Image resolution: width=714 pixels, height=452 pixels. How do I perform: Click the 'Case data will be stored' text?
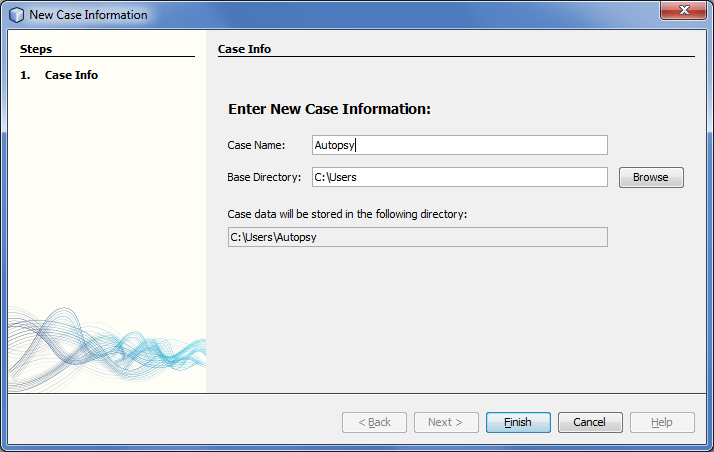coord(347,214)
